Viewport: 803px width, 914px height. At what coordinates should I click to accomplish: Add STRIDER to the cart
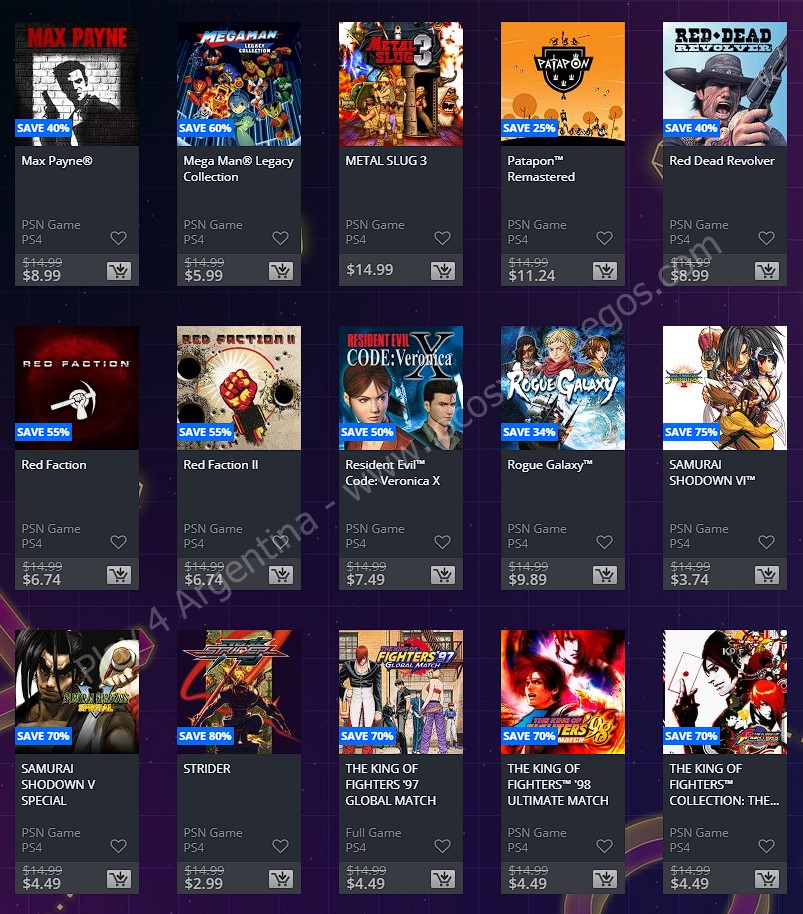point(281,878)
